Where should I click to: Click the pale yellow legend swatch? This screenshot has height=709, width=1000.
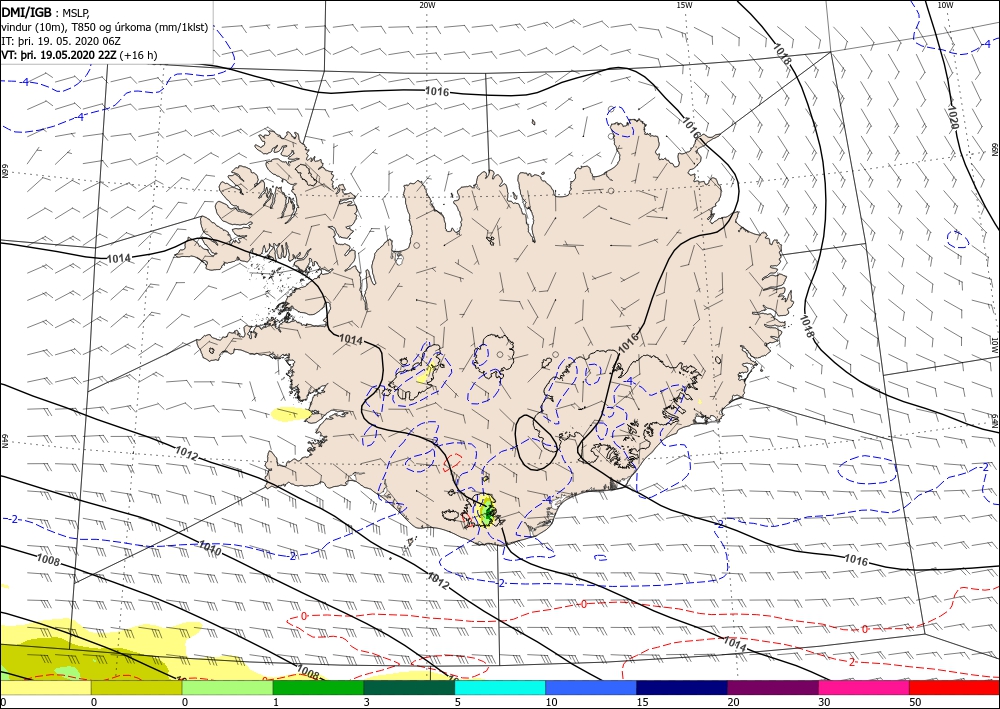45,687
